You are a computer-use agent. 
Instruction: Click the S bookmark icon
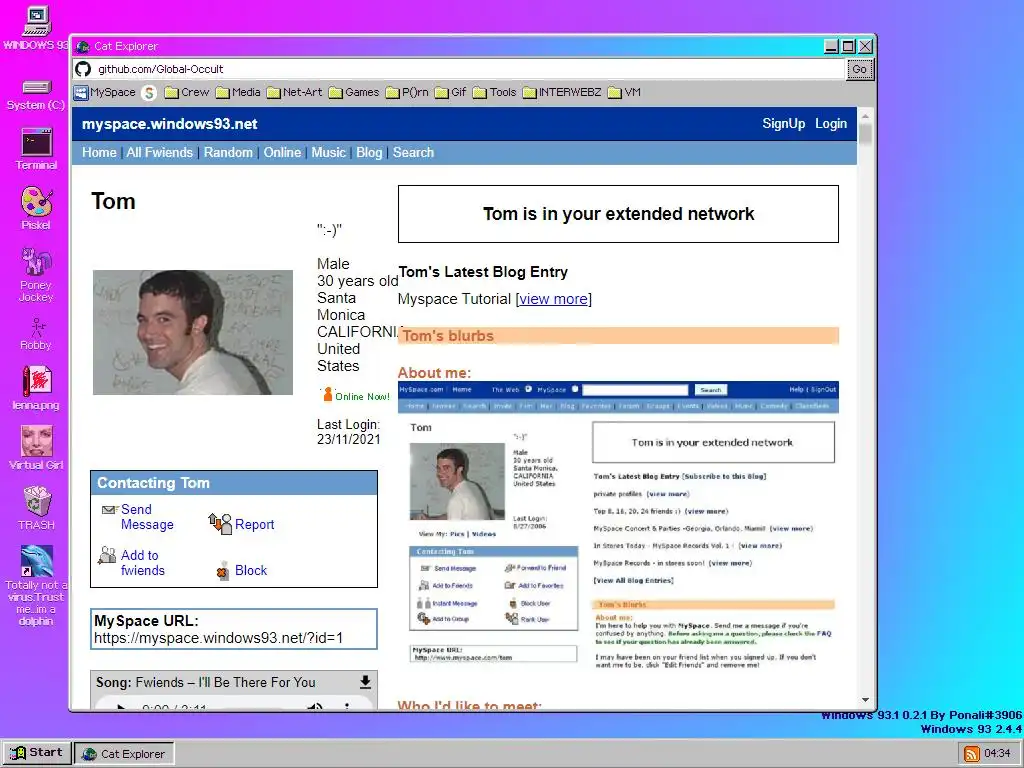(150, 93)
